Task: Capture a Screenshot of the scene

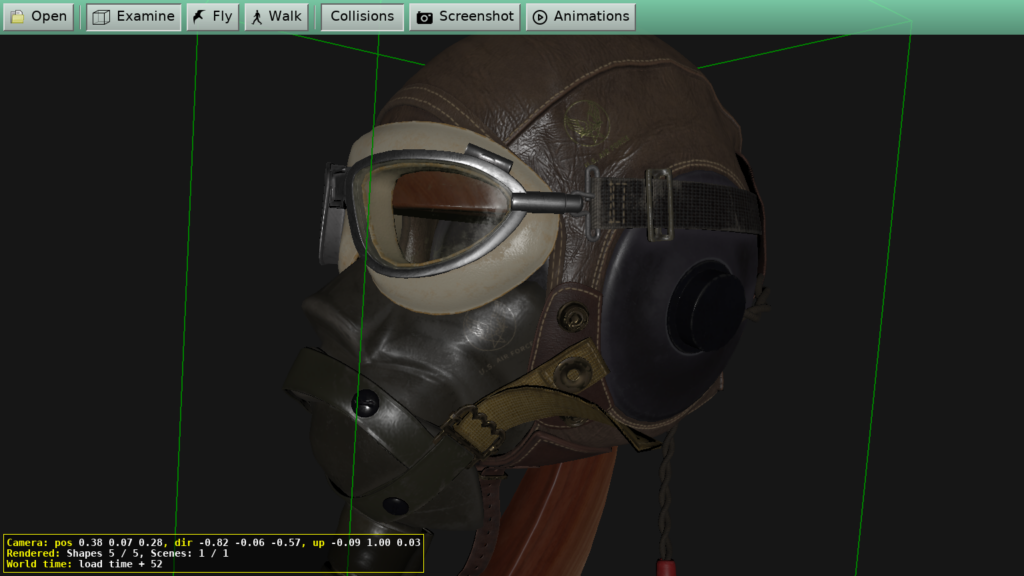Action: [x=464, y=16]
